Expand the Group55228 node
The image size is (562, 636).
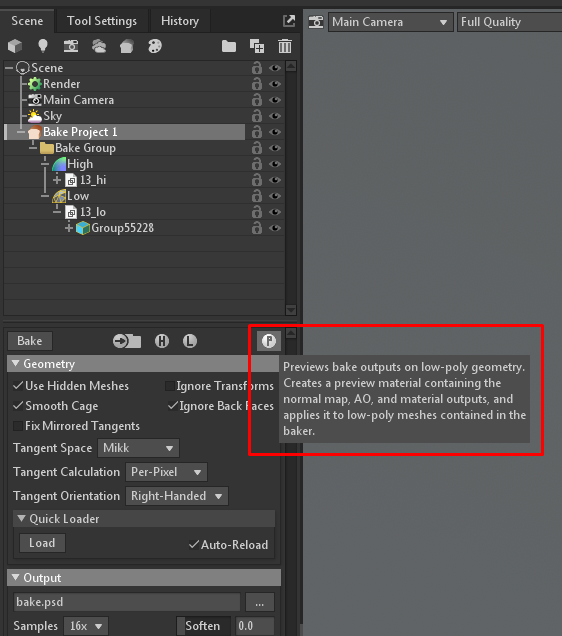coord(69,228)
